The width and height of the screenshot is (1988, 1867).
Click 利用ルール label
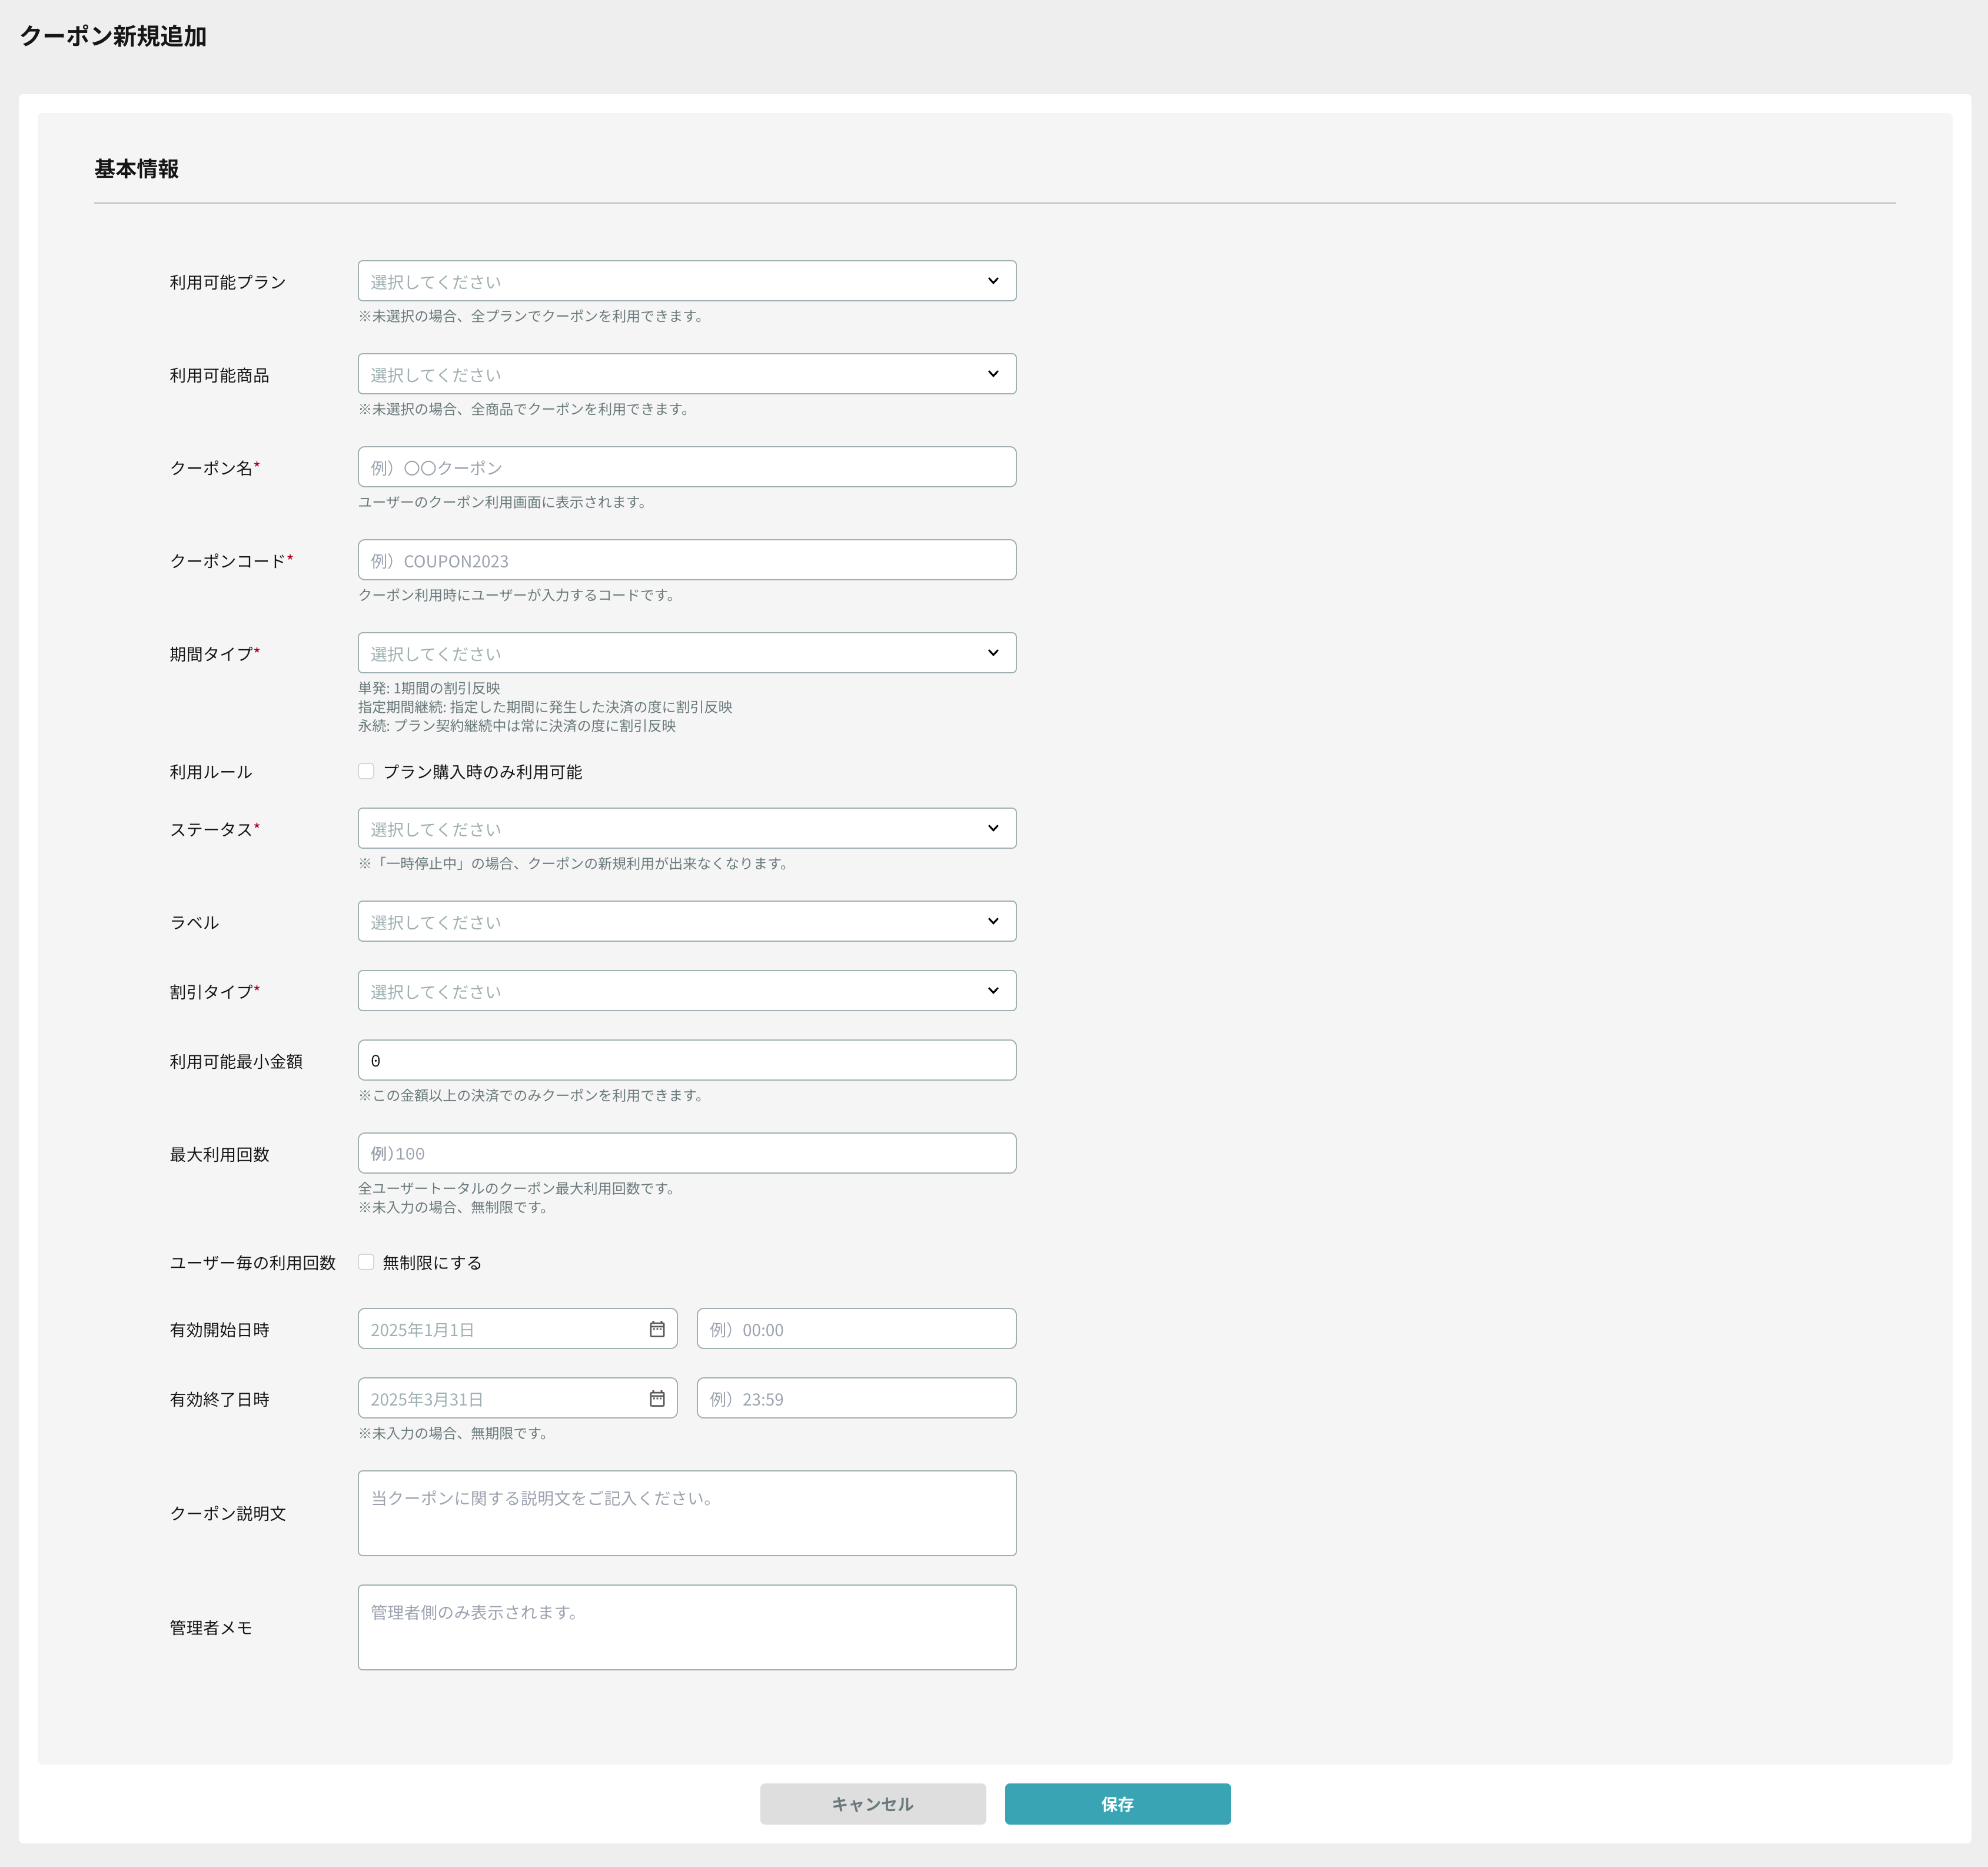tap(211, 772)
